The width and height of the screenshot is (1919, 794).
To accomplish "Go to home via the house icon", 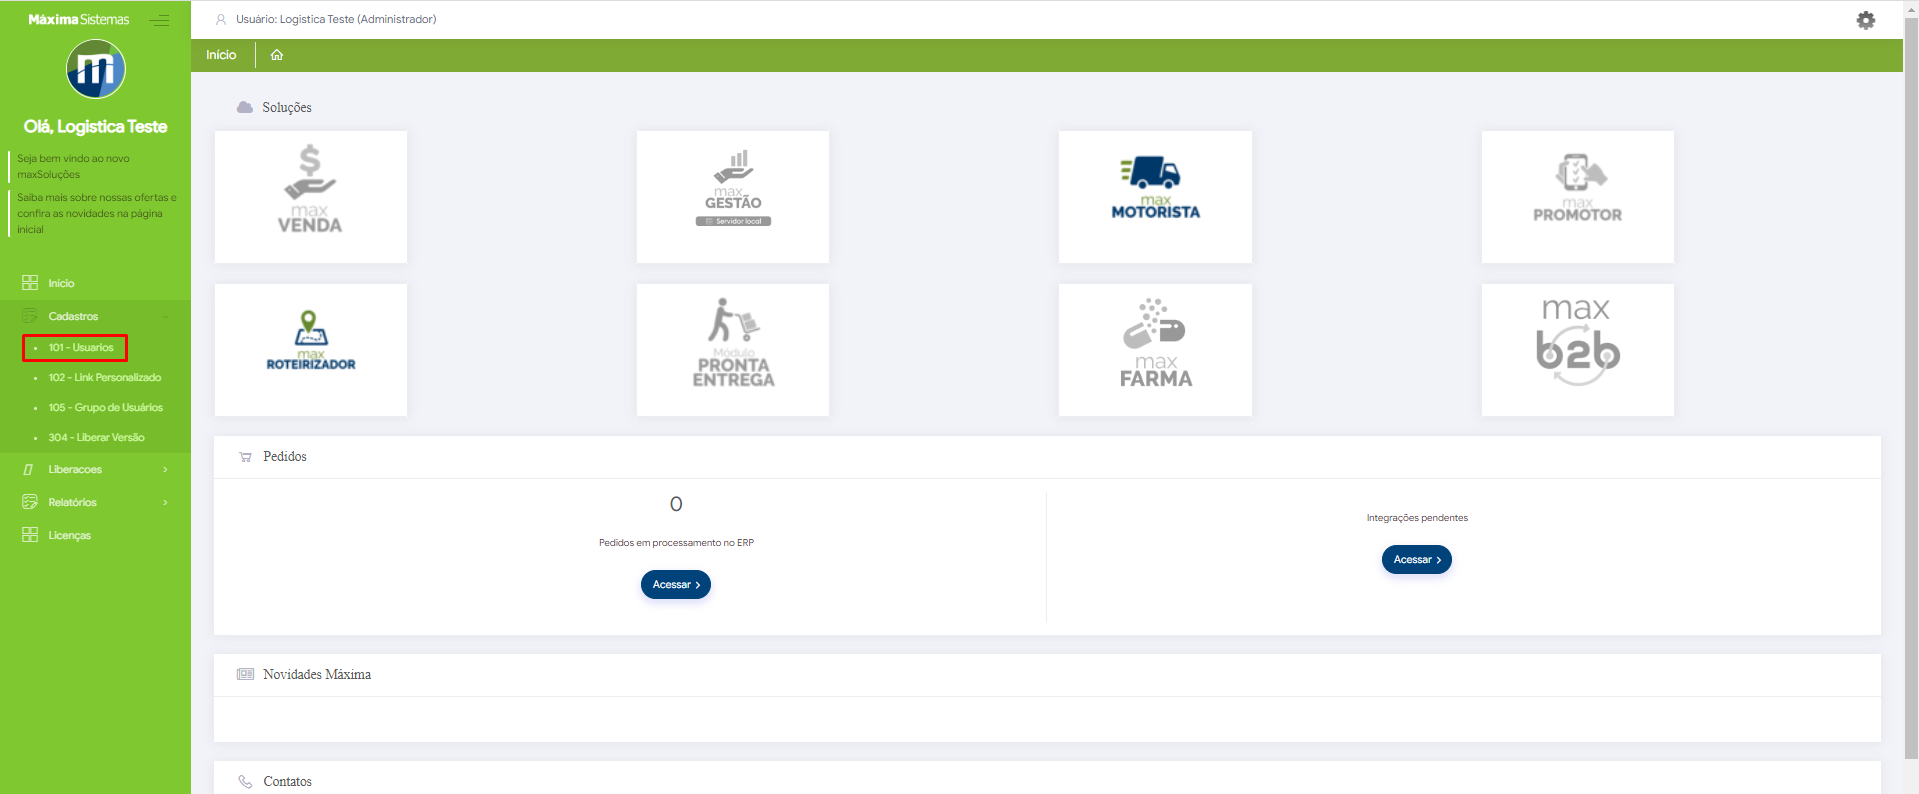I will tap(277, 55).
